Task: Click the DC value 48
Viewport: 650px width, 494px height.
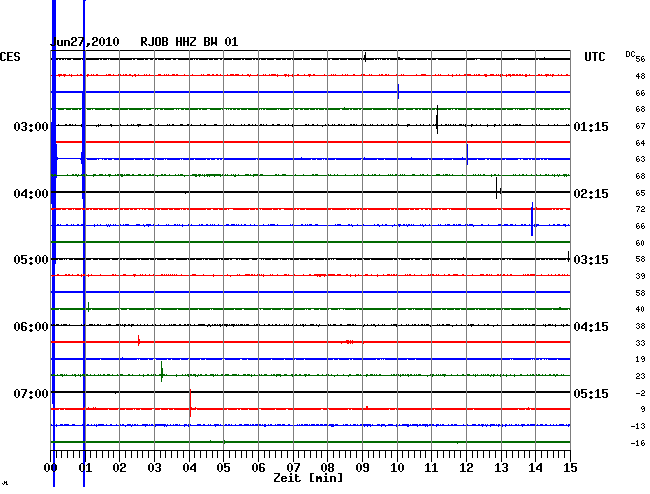Action: pos(640,76)
